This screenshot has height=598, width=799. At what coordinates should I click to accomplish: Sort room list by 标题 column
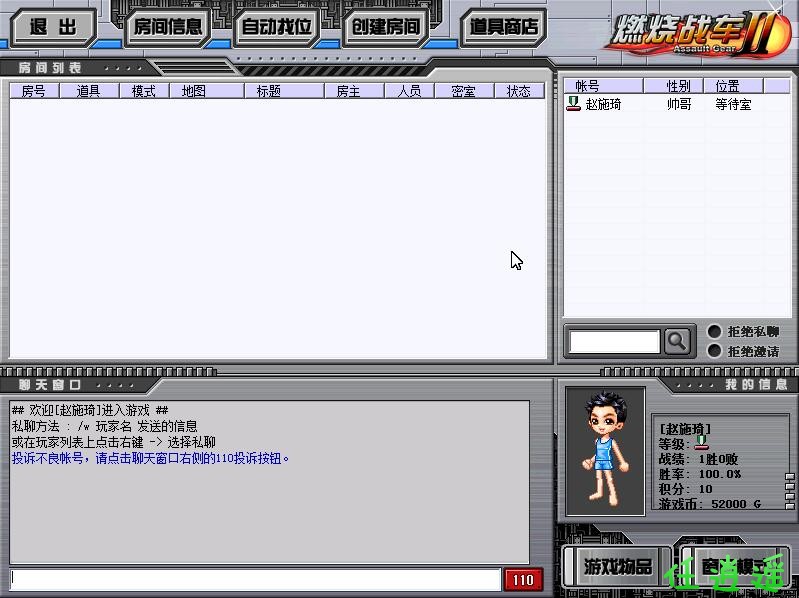pyautogui.click(x=284, y=91)
